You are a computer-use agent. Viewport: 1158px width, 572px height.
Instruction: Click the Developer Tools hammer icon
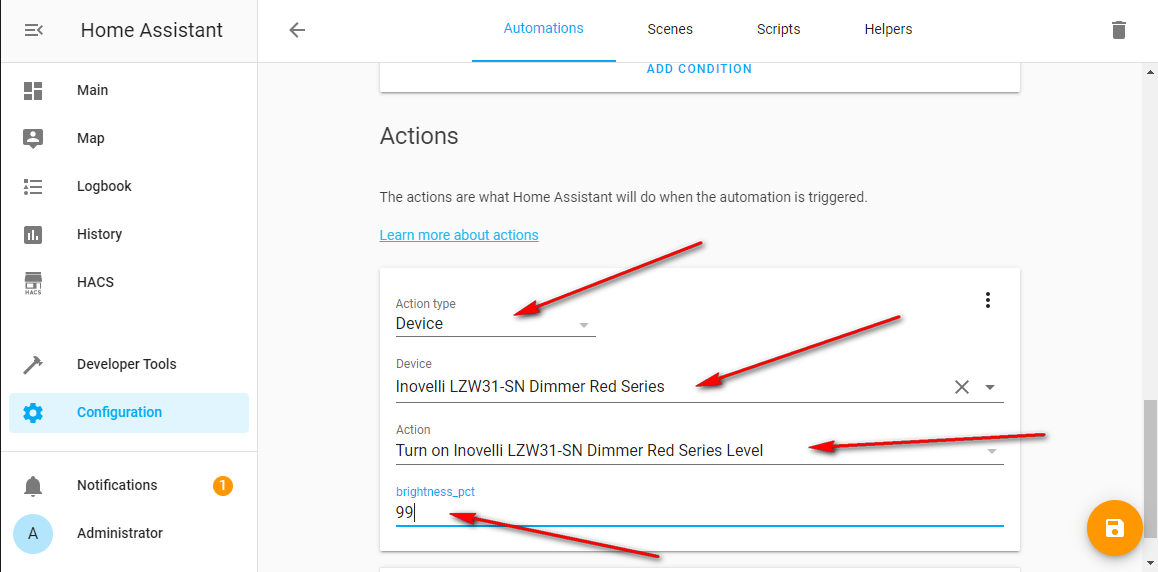[33, 365]
